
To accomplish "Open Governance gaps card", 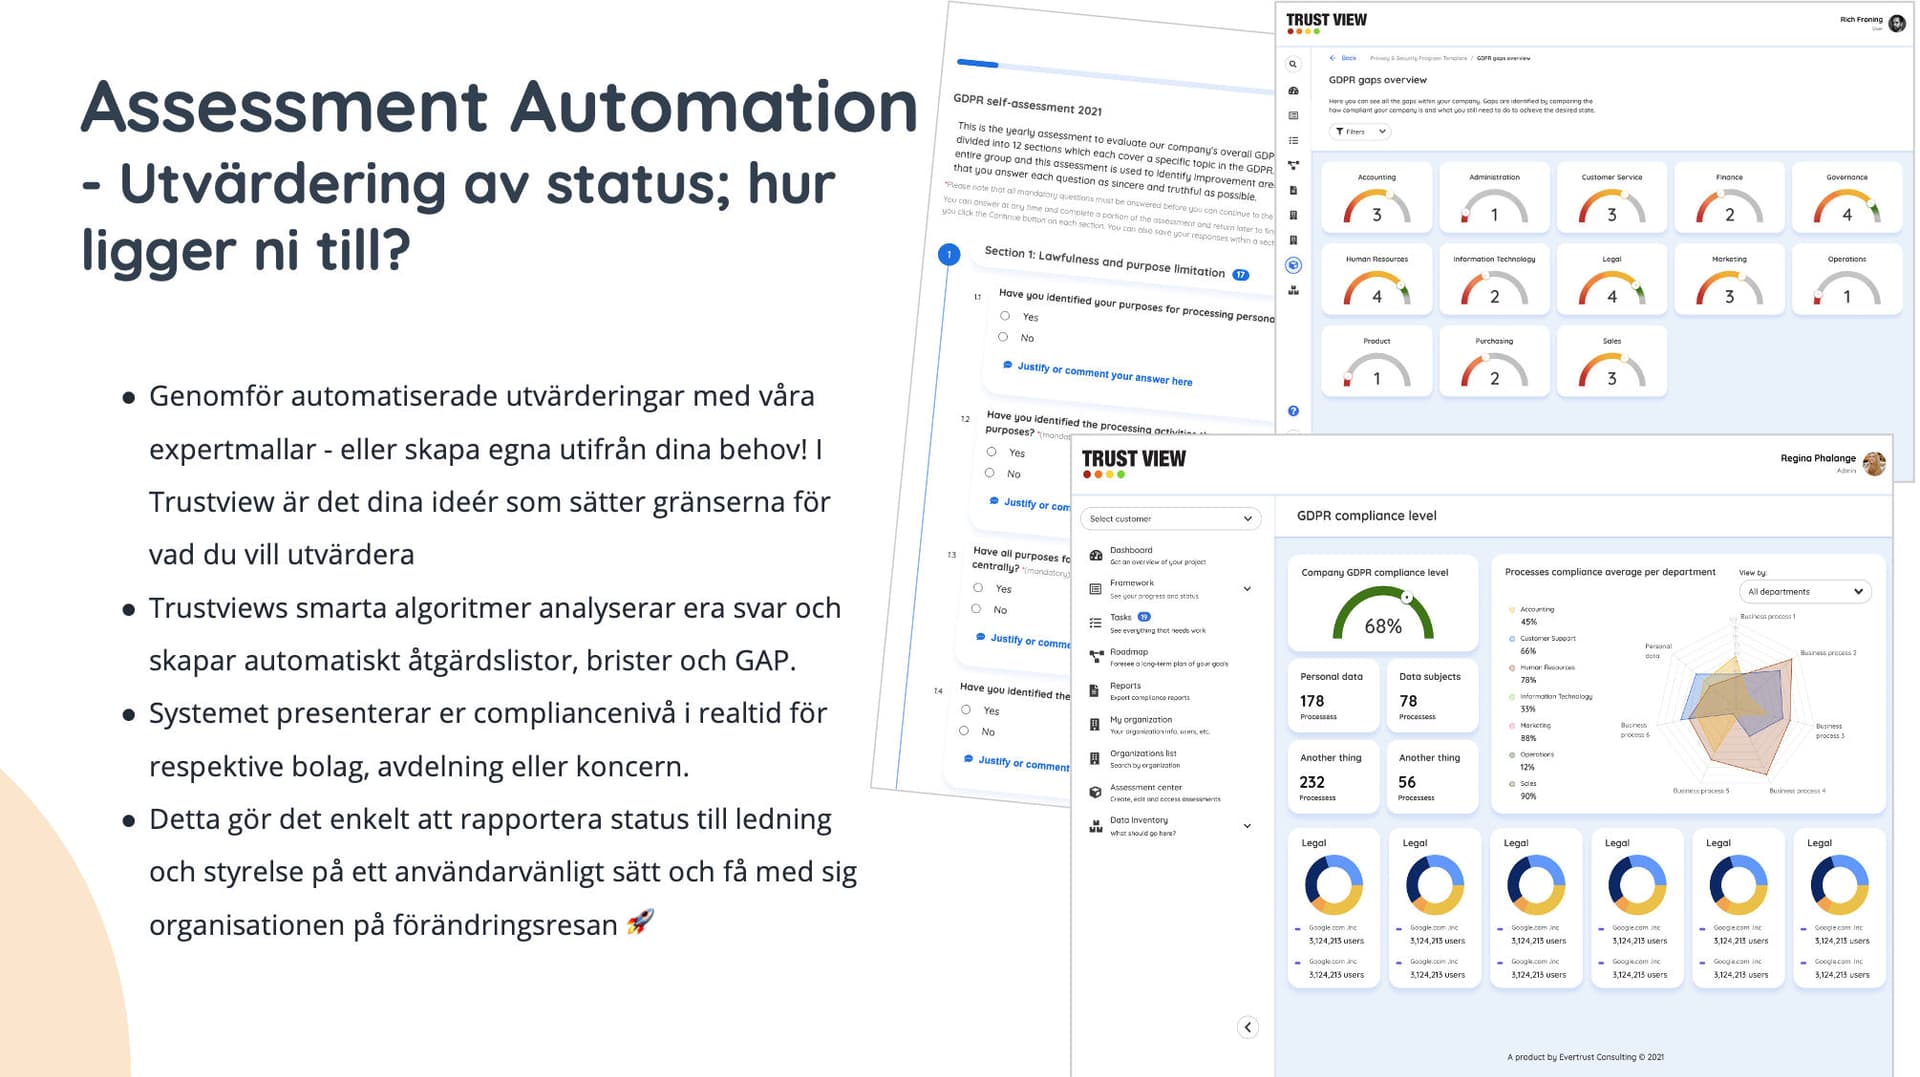I will pyautogui.click(x=1846, y=198).
